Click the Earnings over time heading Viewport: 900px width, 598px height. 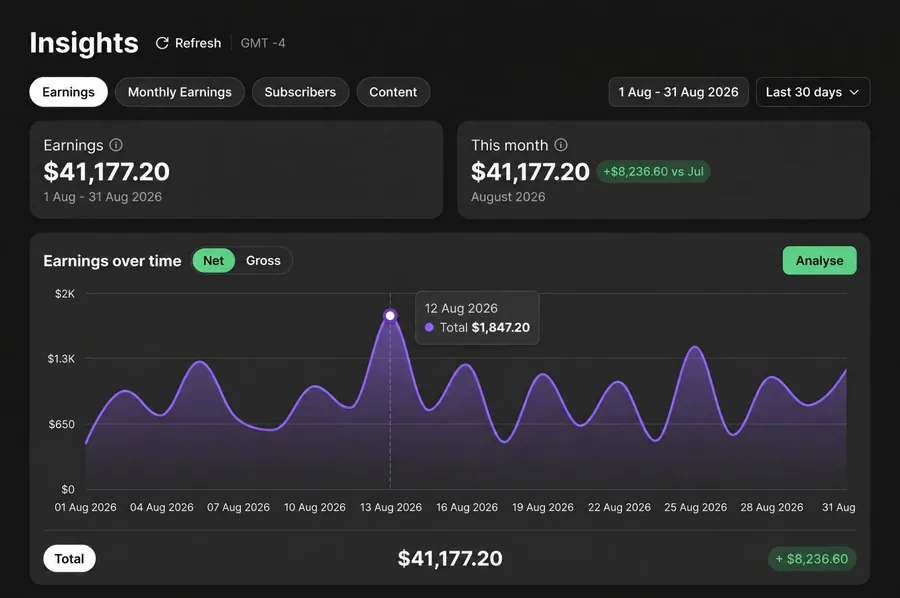coord(112,261)
